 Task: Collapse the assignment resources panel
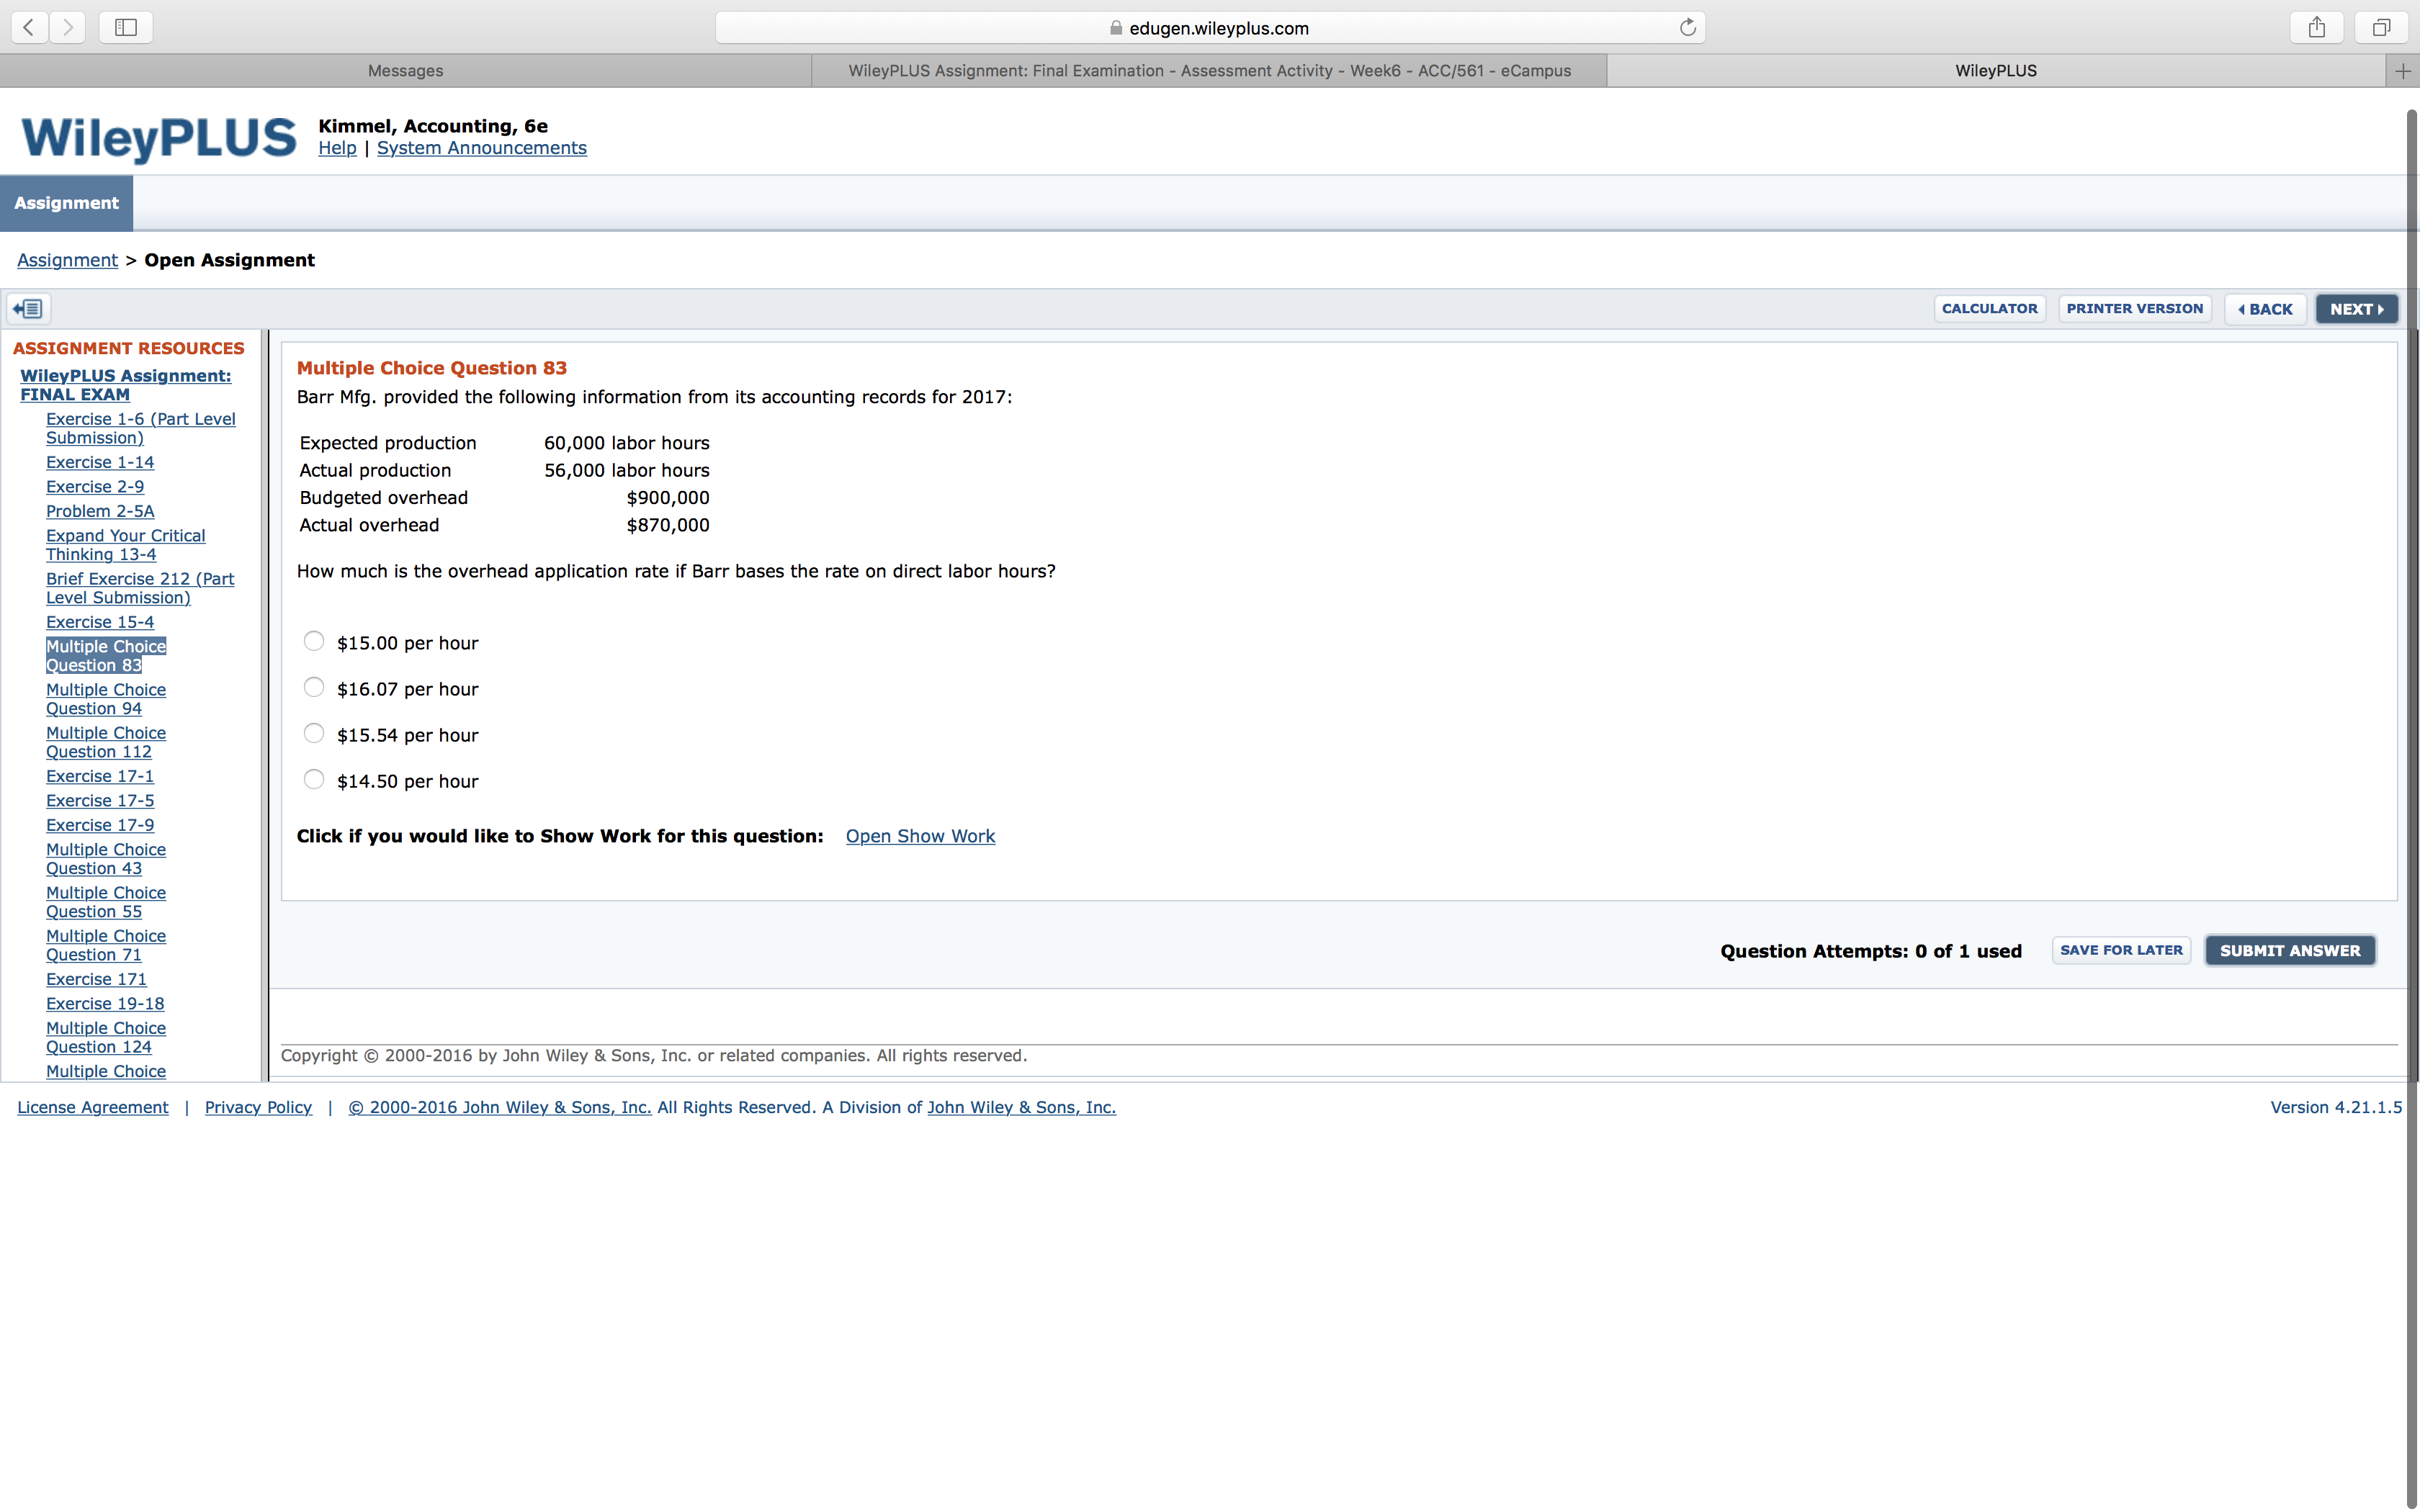coord(29,308)
